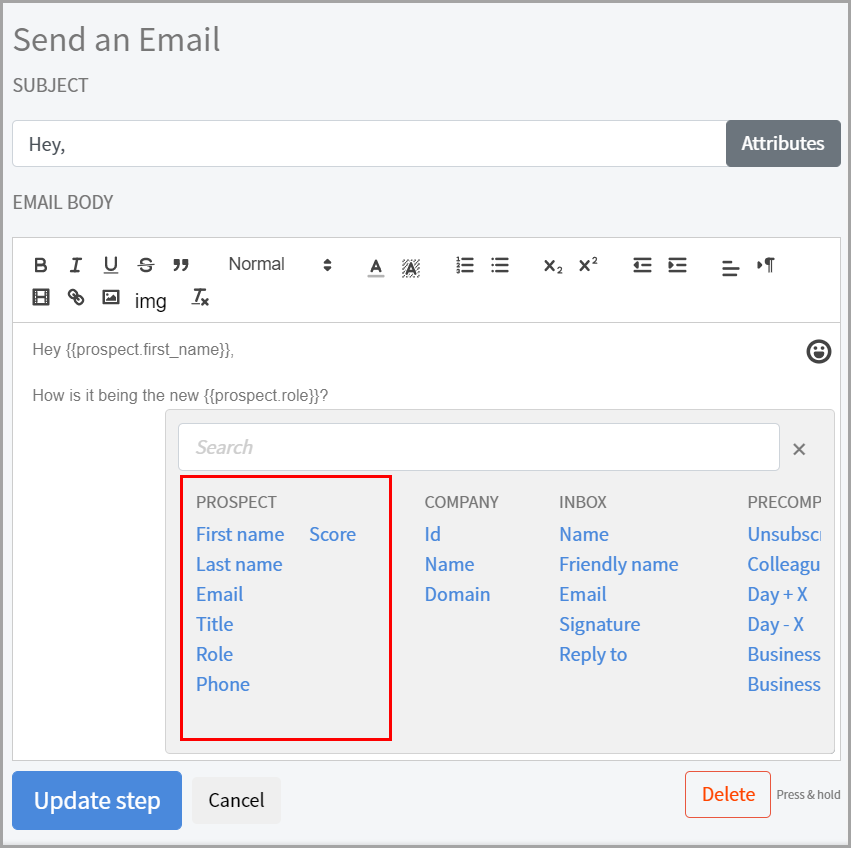
Task: Click the attribute Search field
Action: point(478,447)
